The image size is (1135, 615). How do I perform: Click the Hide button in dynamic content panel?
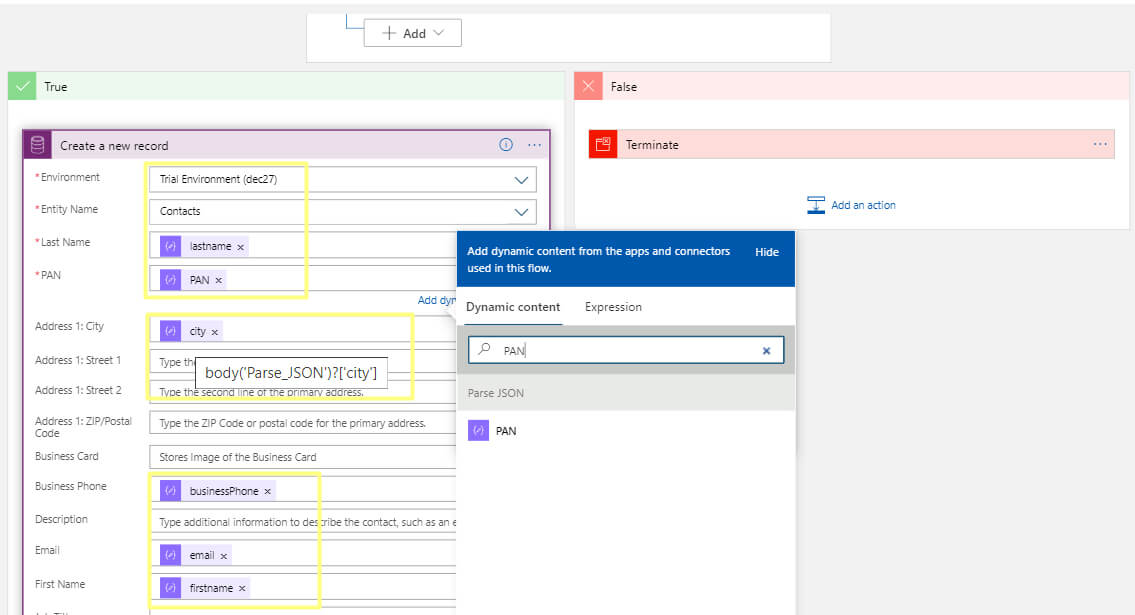(x=766, y=252)
